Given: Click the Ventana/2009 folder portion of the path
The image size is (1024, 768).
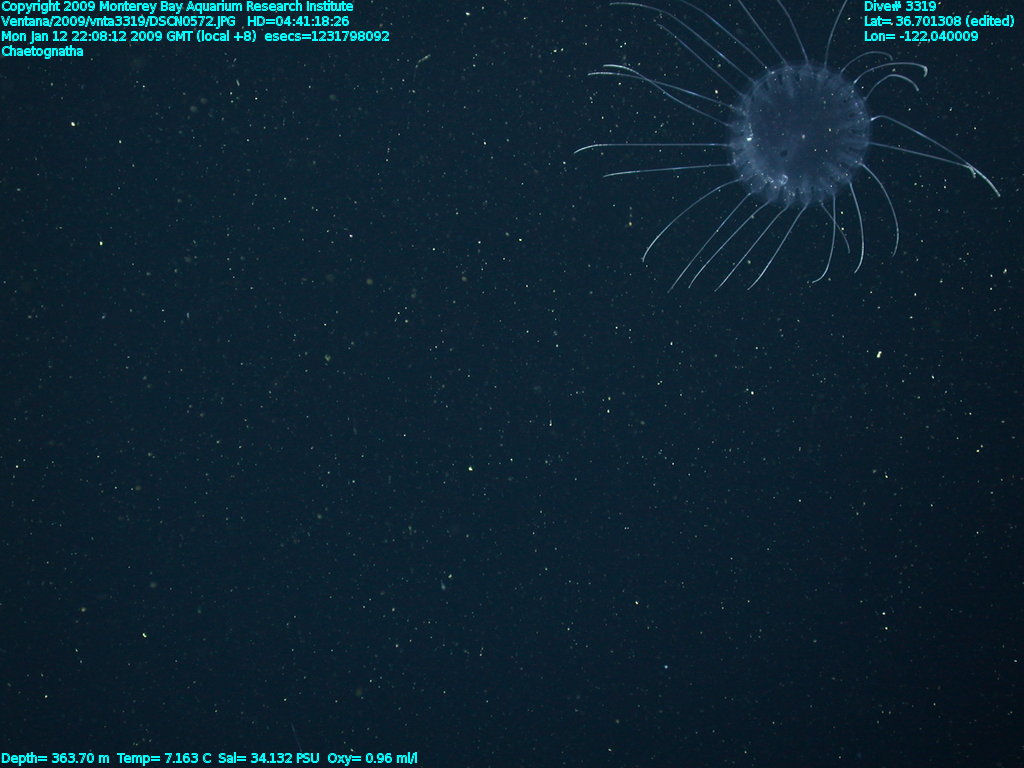Looking at the screenshot, I should coord(40,21).
